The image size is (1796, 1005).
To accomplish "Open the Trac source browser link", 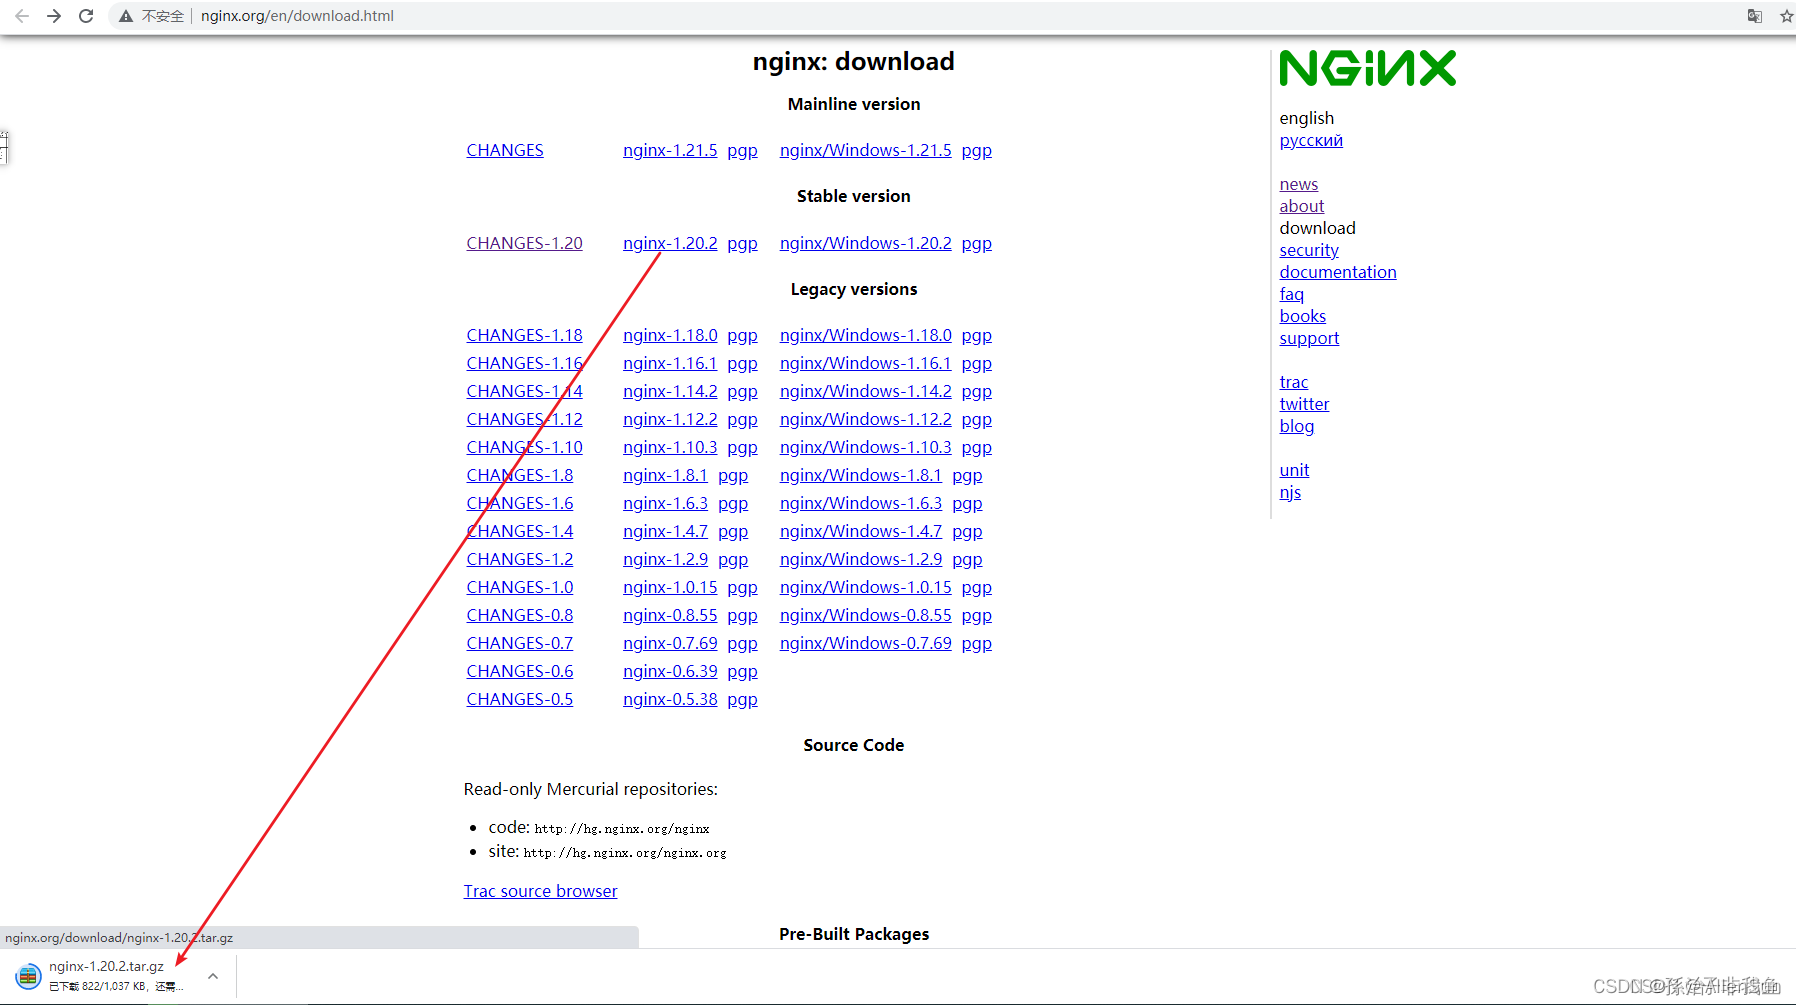I will point(540,891).
